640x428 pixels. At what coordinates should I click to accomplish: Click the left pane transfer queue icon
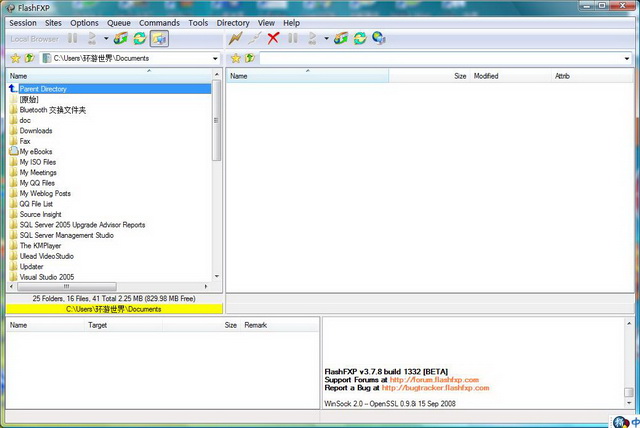92,38
